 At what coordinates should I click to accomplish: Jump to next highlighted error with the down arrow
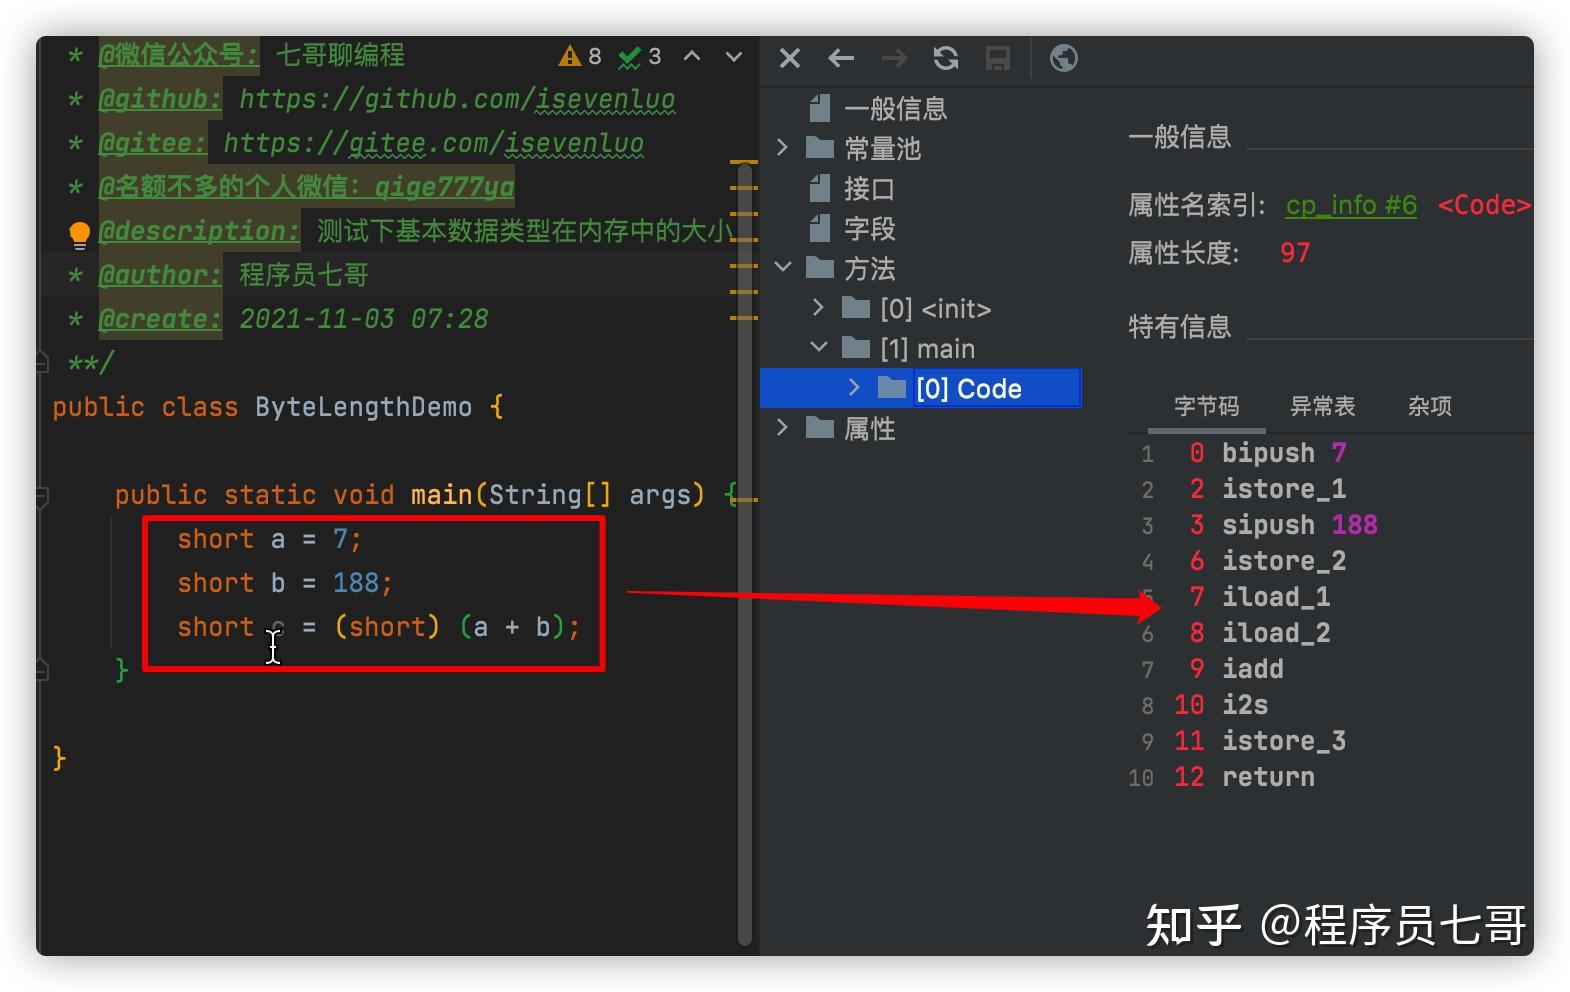coord(734,56)
